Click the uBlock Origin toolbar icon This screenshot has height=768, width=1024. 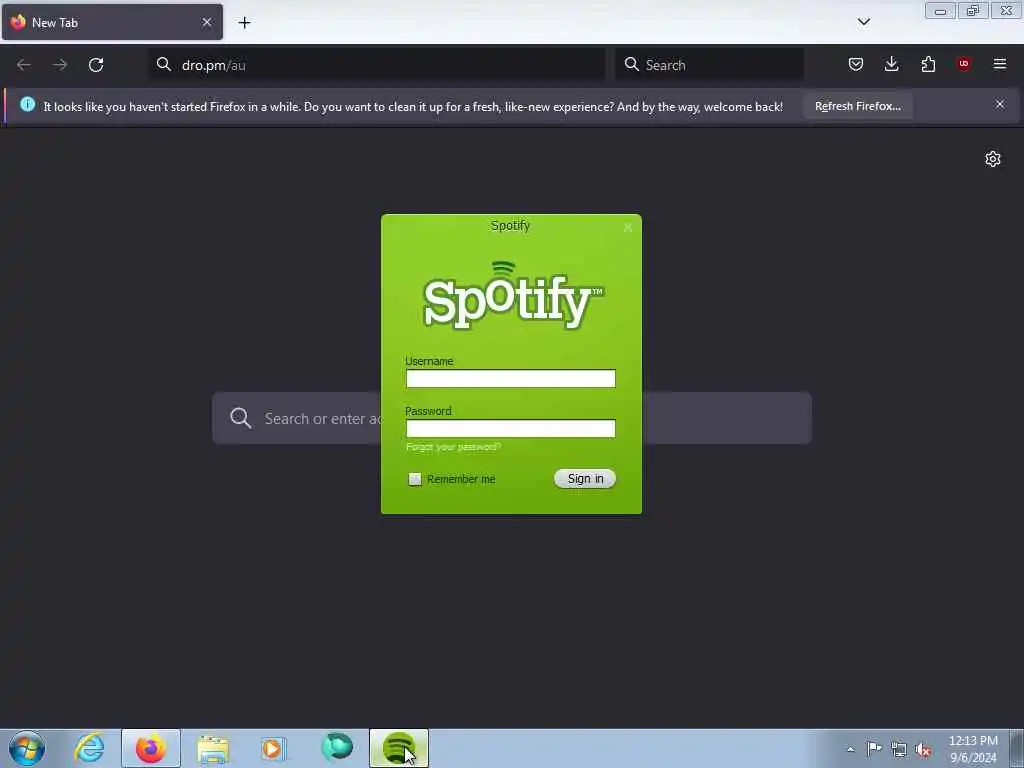pyautogui.click(x=964, y=63)
